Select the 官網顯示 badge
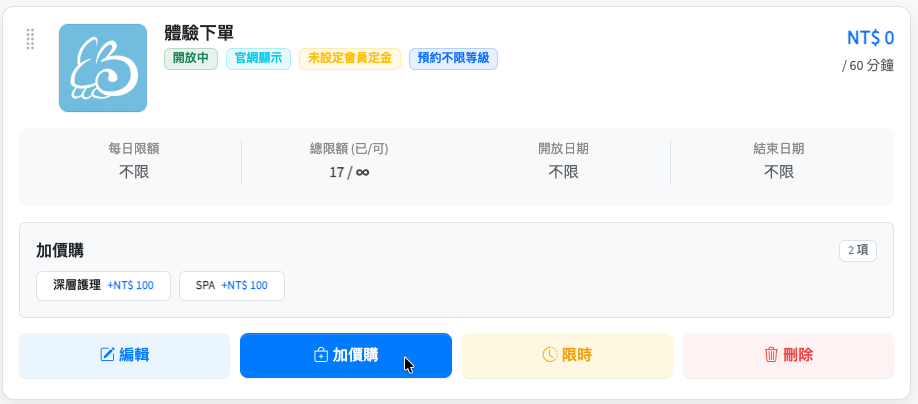918x404 pixels. point(258,59)
